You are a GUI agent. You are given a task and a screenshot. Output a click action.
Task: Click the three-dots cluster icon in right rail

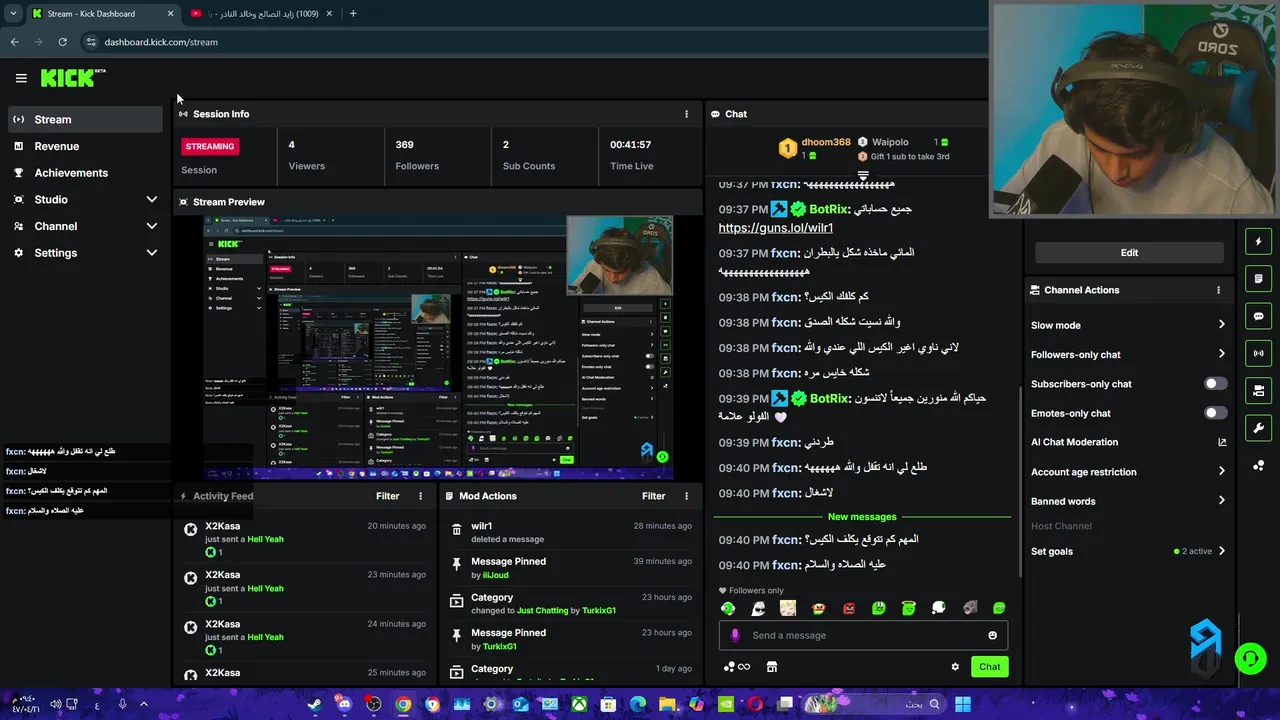[x=1259, y=466]
